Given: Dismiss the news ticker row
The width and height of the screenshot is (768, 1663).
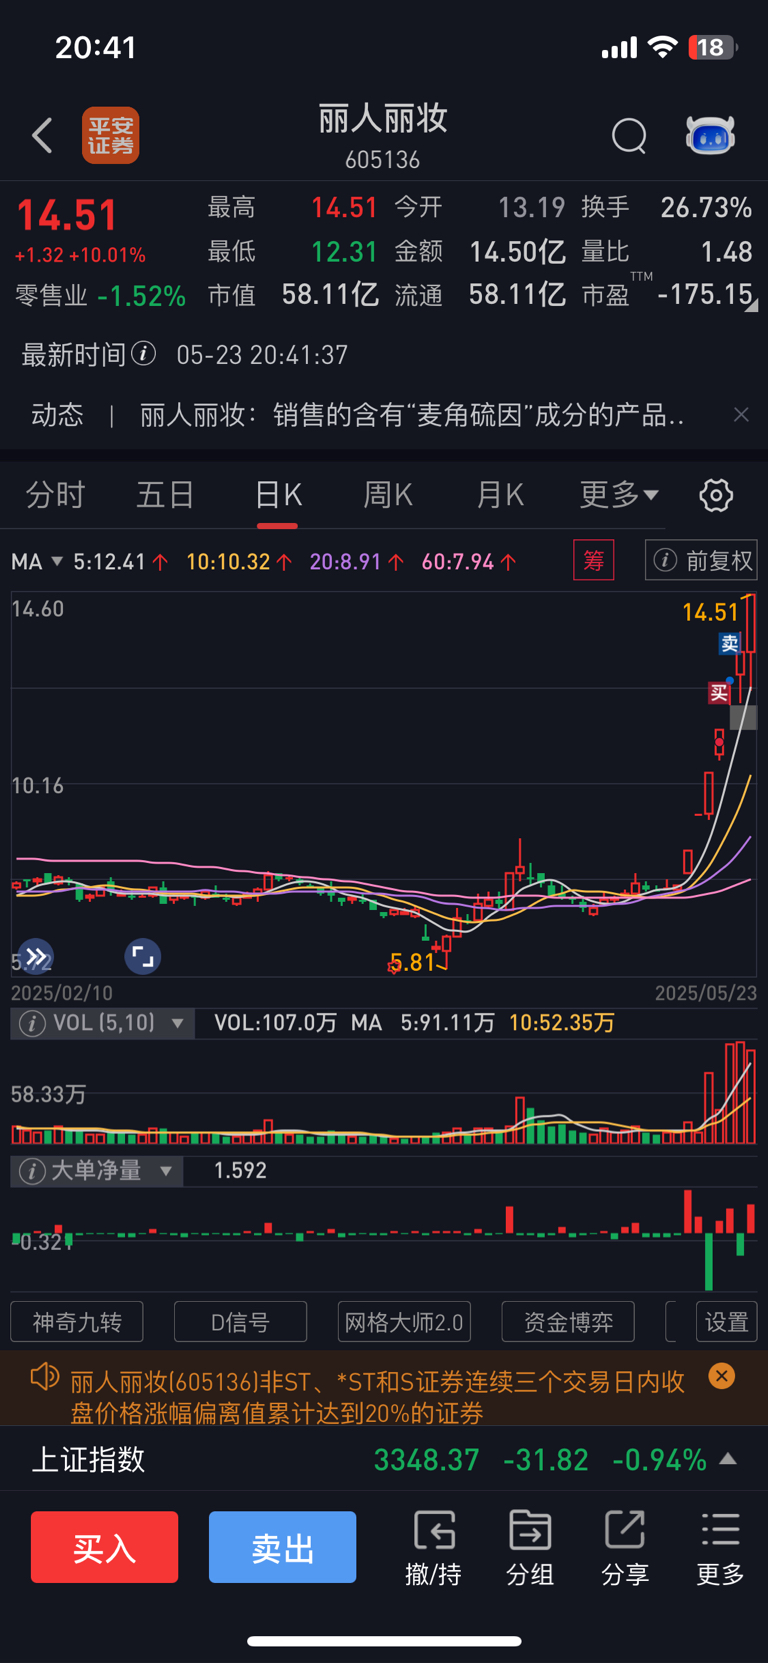Looking at the screenshot, I should 741,414.
